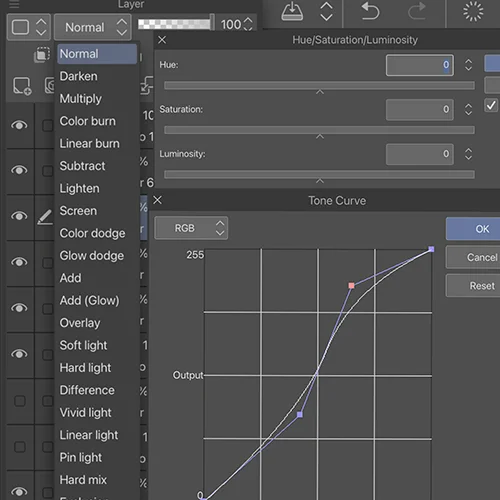
Task: Click the Luminosity value stepper arrows
Action: point(468,154)
